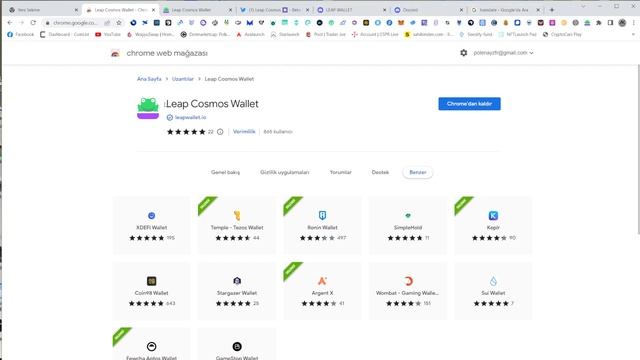This screenshot has height=360, width=640.
Task: Open the Facebook bookmark
Action: tap(20, 35)
